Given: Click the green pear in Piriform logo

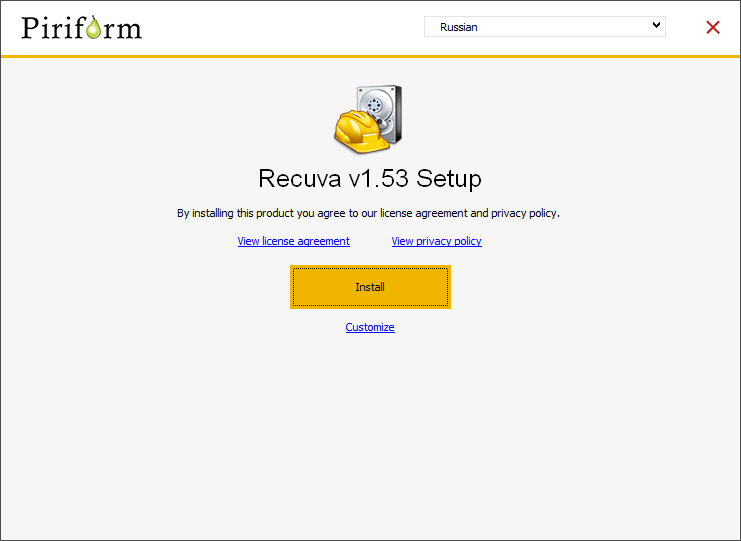Looking at the screenshot, I should (x=95, y=29).
